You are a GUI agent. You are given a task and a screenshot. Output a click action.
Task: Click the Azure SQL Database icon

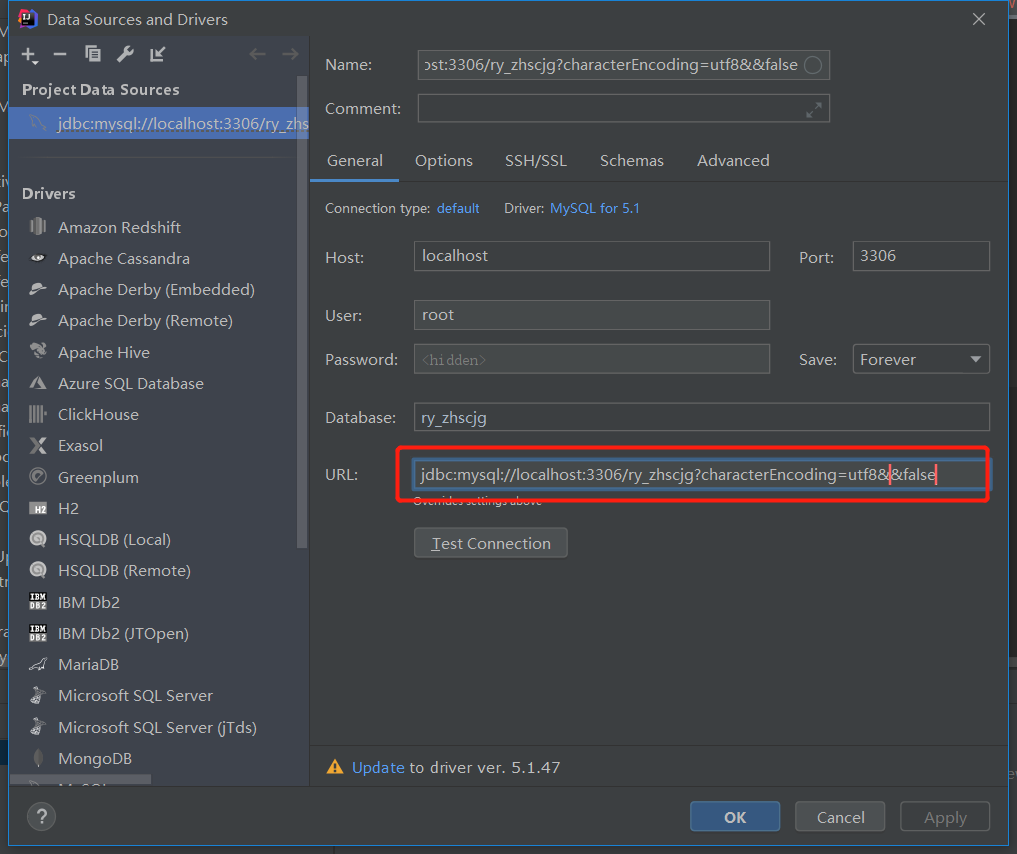[x=38, y=383]
